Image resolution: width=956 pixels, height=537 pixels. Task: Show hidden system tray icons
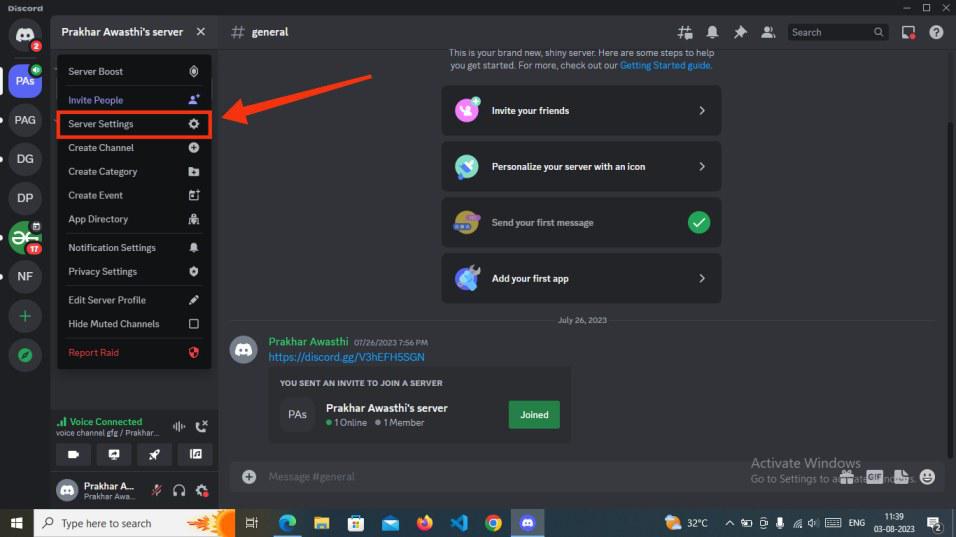tap(729, 523)
